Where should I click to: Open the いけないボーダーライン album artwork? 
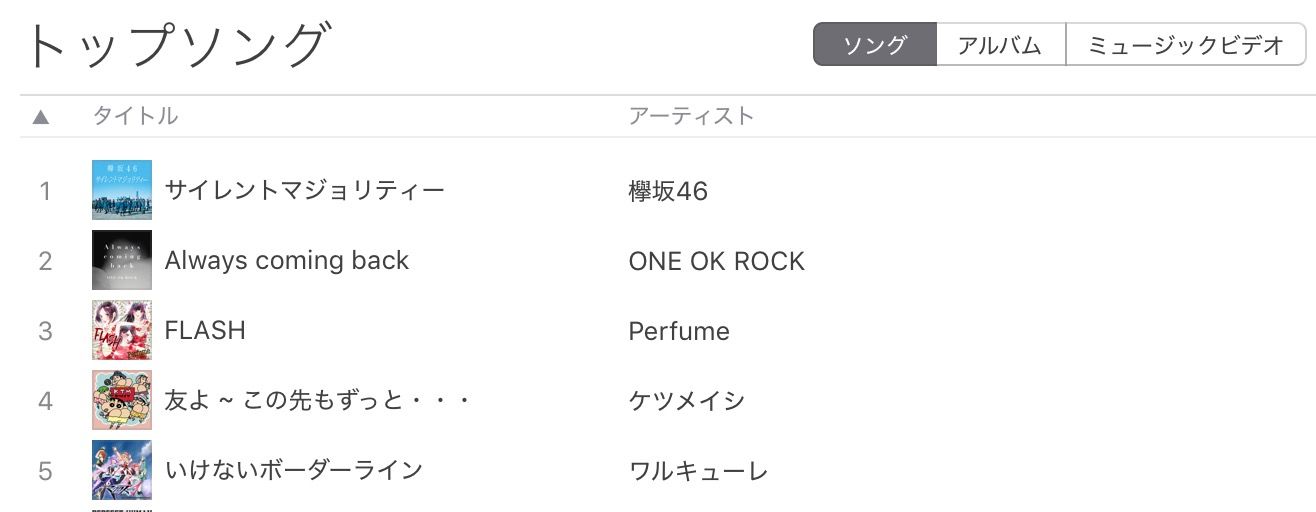(x=122, y=470)
